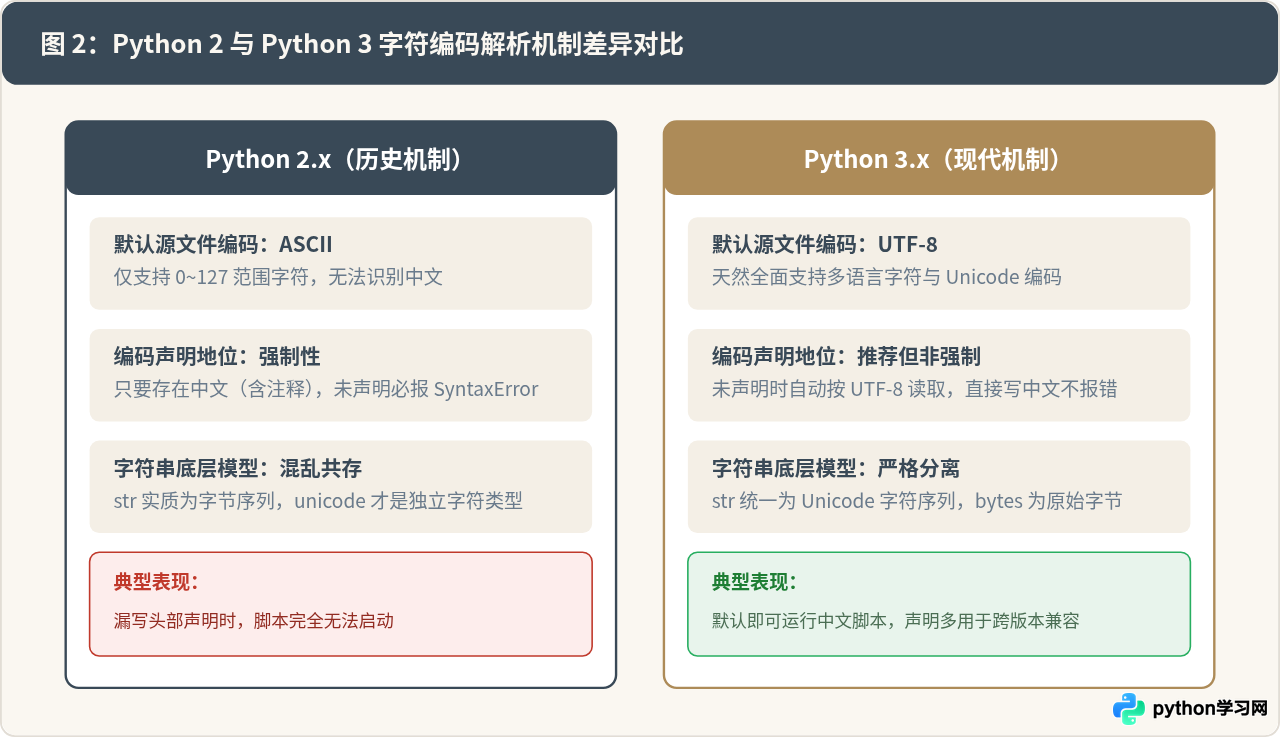The image size is (1280, 738).
Task: Click the red "典型表现：" label
Action: point(156,582)
